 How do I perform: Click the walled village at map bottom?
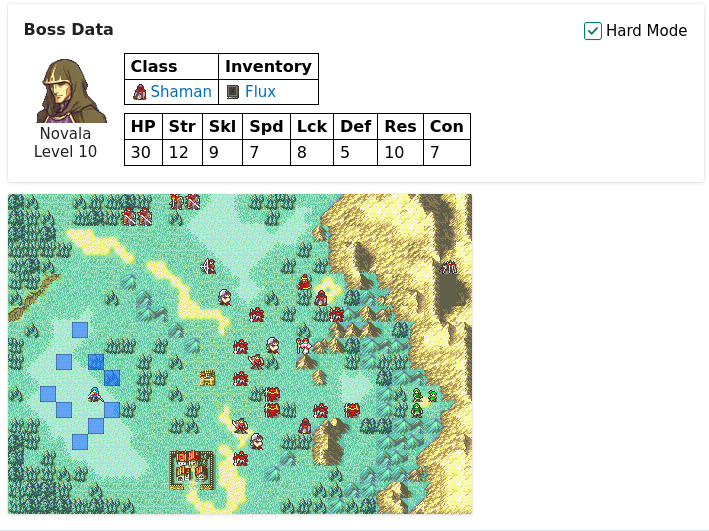[x=191, y=470]
